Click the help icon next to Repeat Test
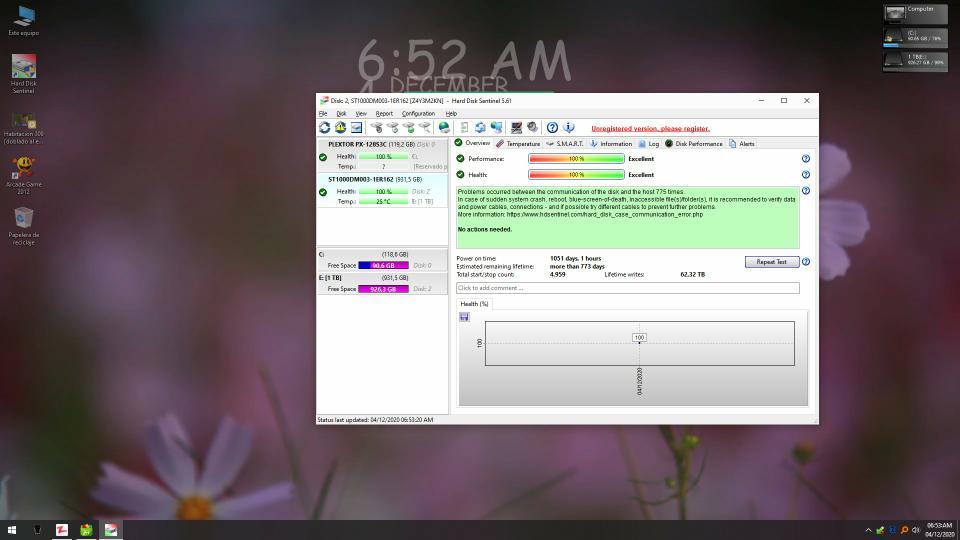Viewport: 960px width, 540px height. pyautogui.click(x=806, y=261)
